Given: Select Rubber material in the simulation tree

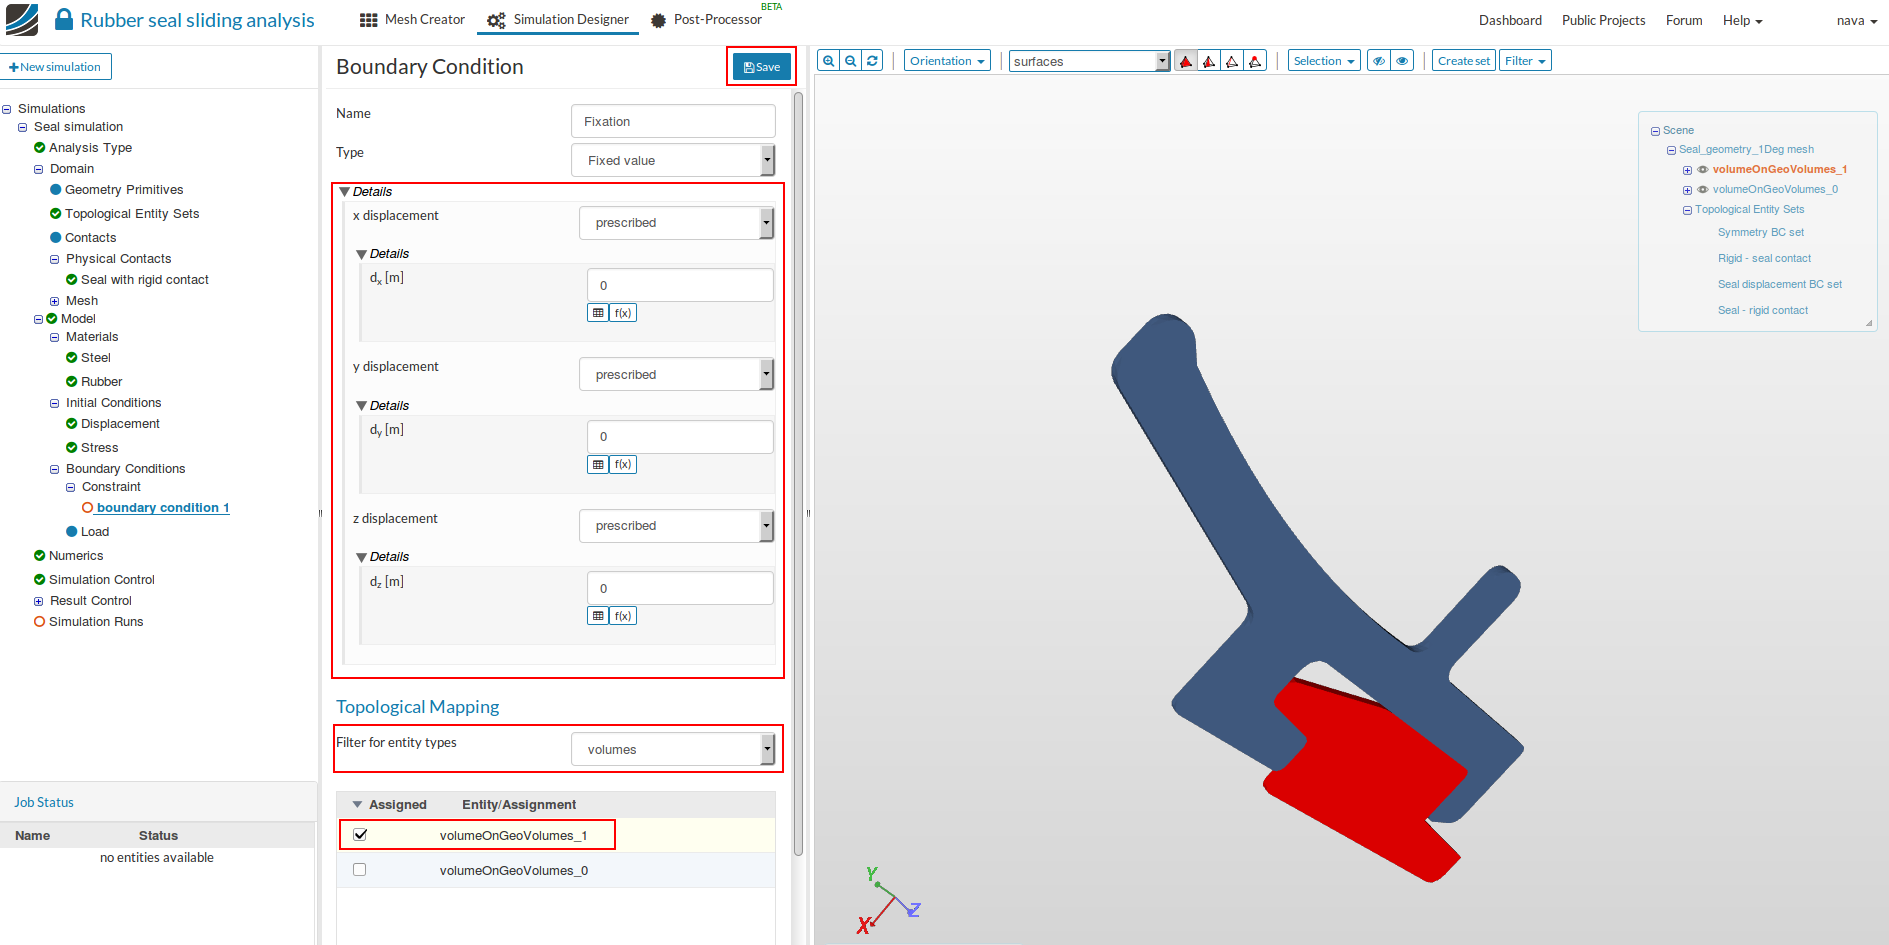Looking at the screenshot, I should pos(102,382).
